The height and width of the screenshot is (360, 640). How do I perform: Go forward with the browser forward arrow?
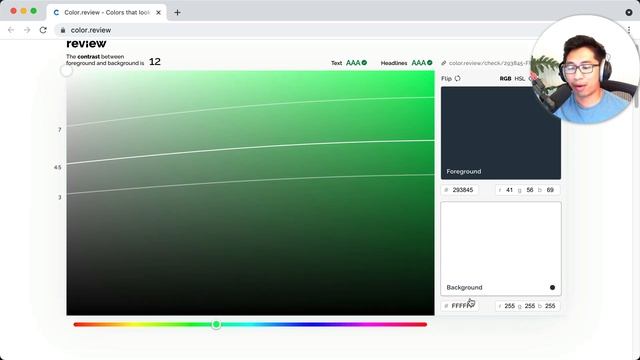point(27,30)
